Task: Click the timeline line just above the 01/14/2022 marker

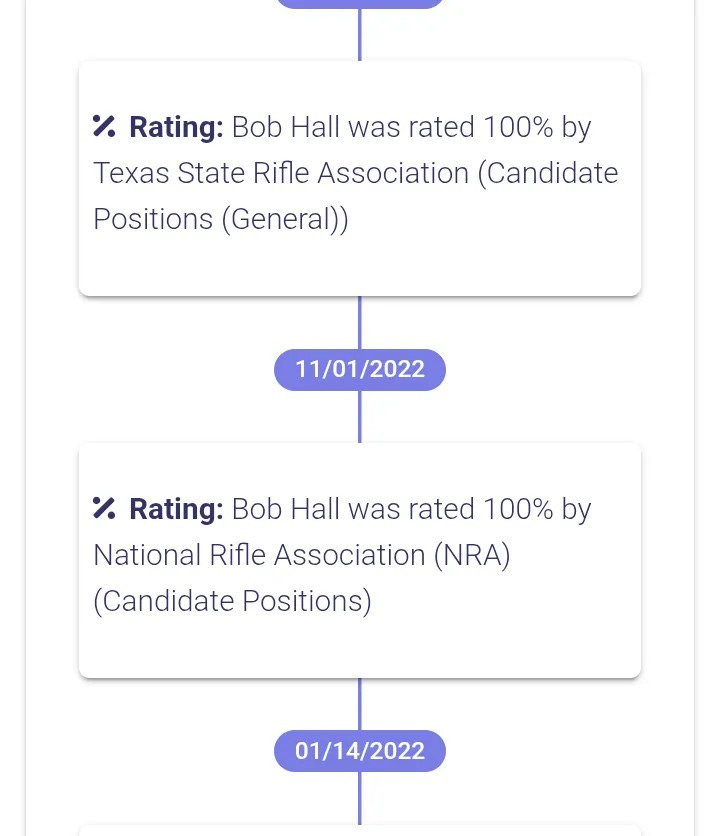Action: pyautogui.click(x=360, y=705)
